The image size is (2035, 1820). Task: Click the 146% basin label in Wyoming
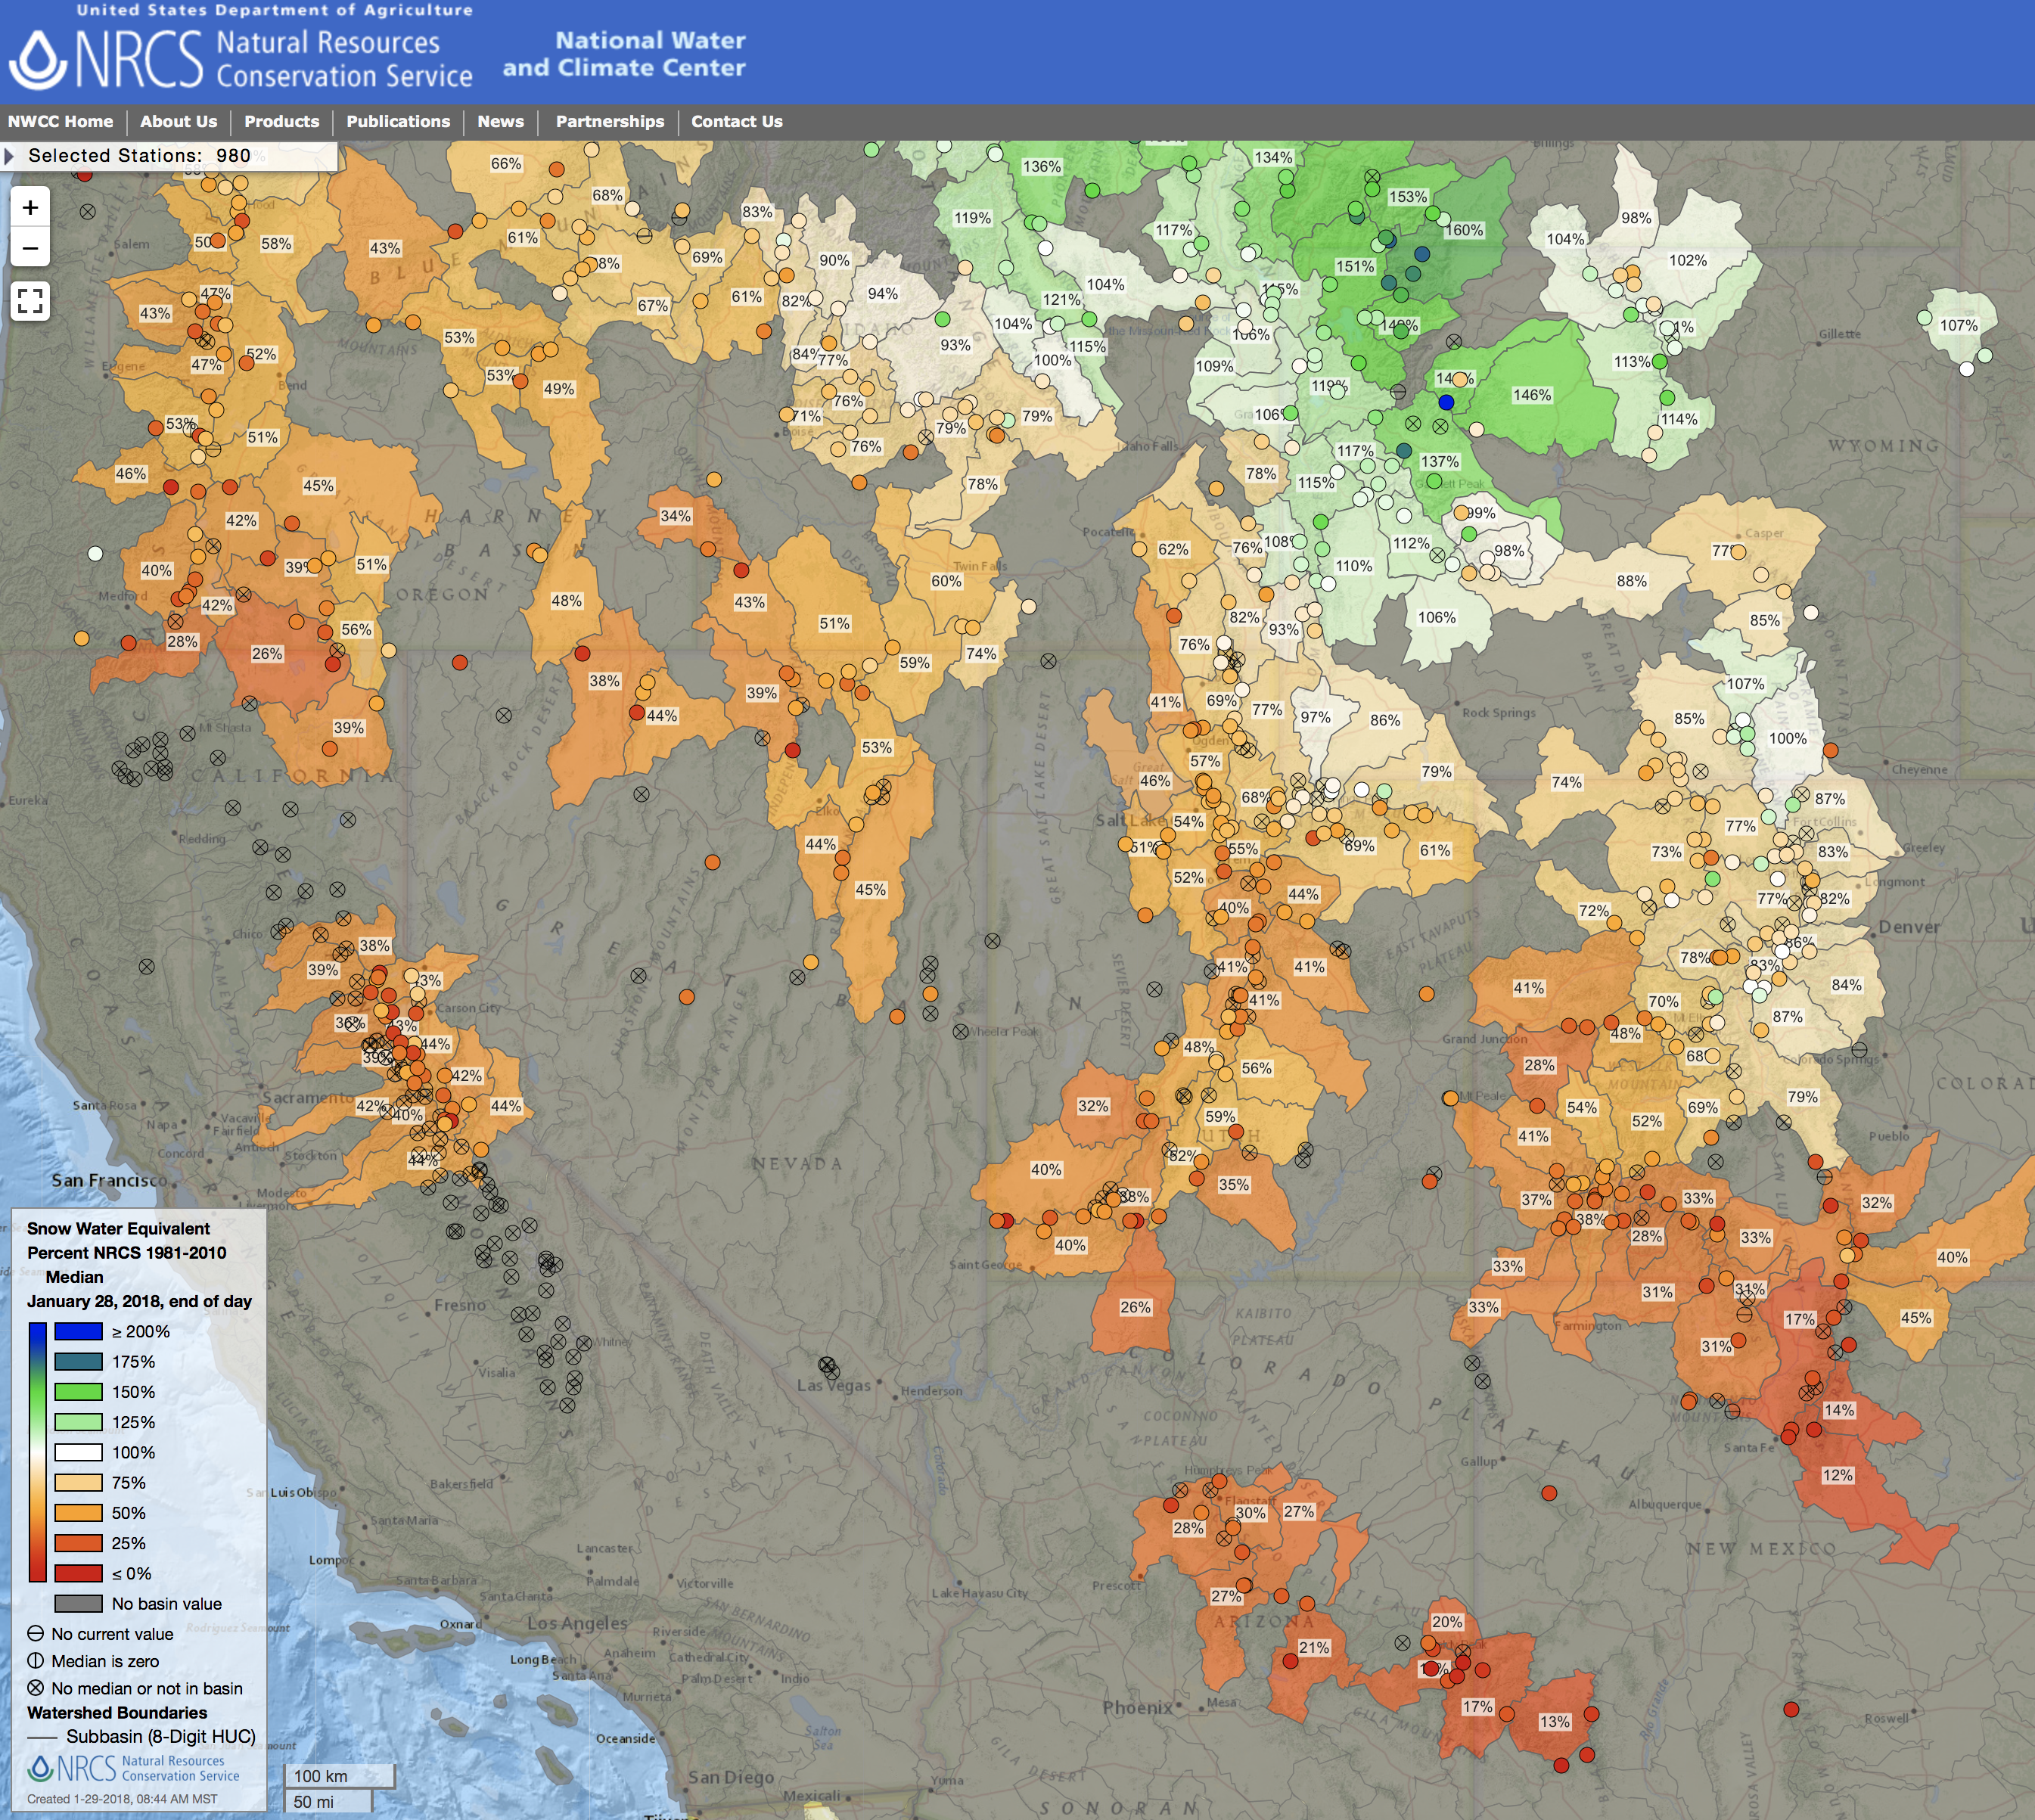pos(1531,396)
